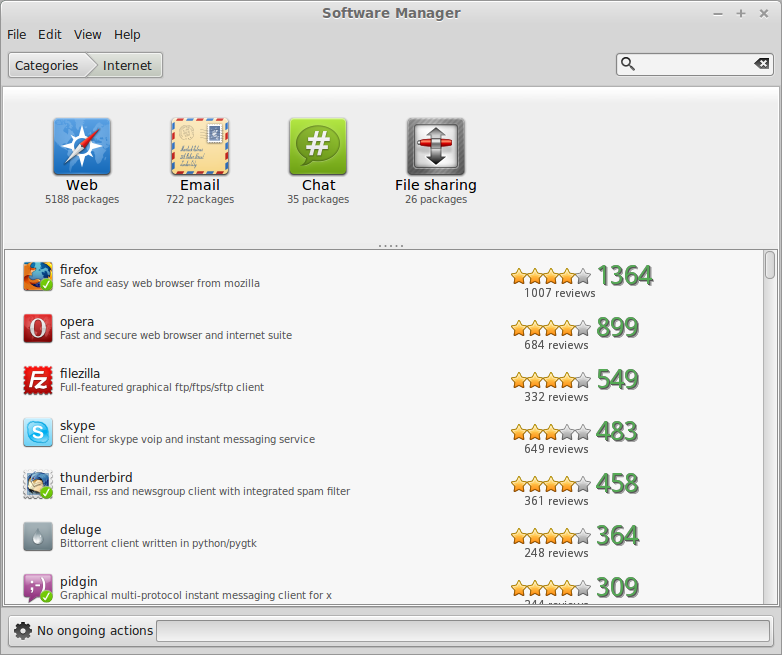Click the 248 reviews text
This screenshot has height=655, width=782.
tap(556, 553)
